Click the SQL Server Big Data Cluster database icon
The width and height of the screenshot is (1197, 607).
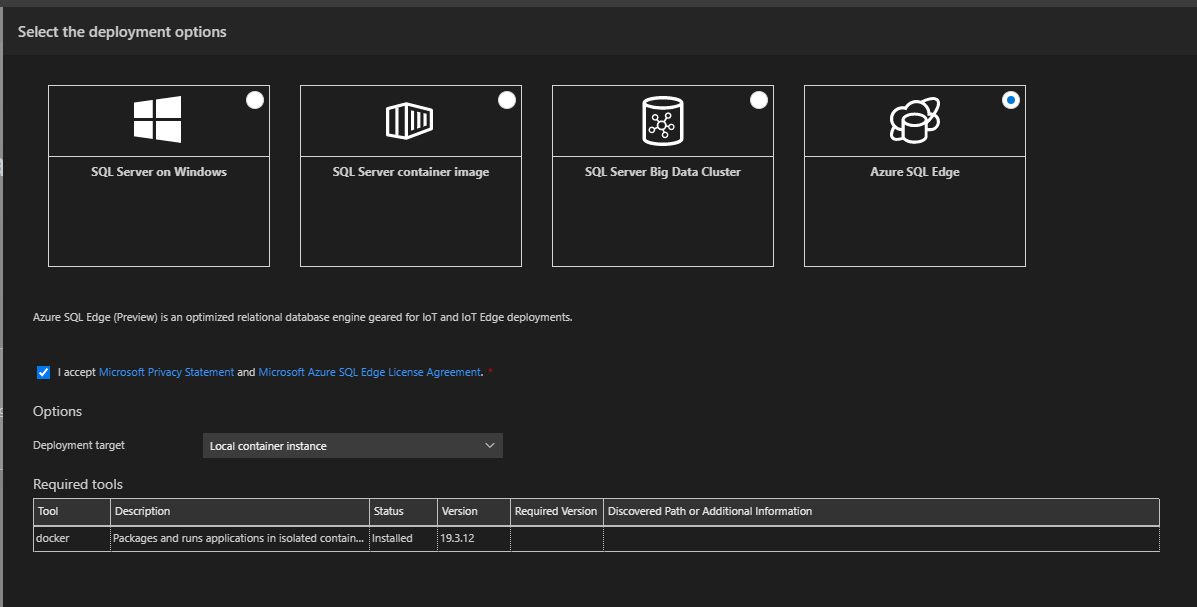(662, 119)
